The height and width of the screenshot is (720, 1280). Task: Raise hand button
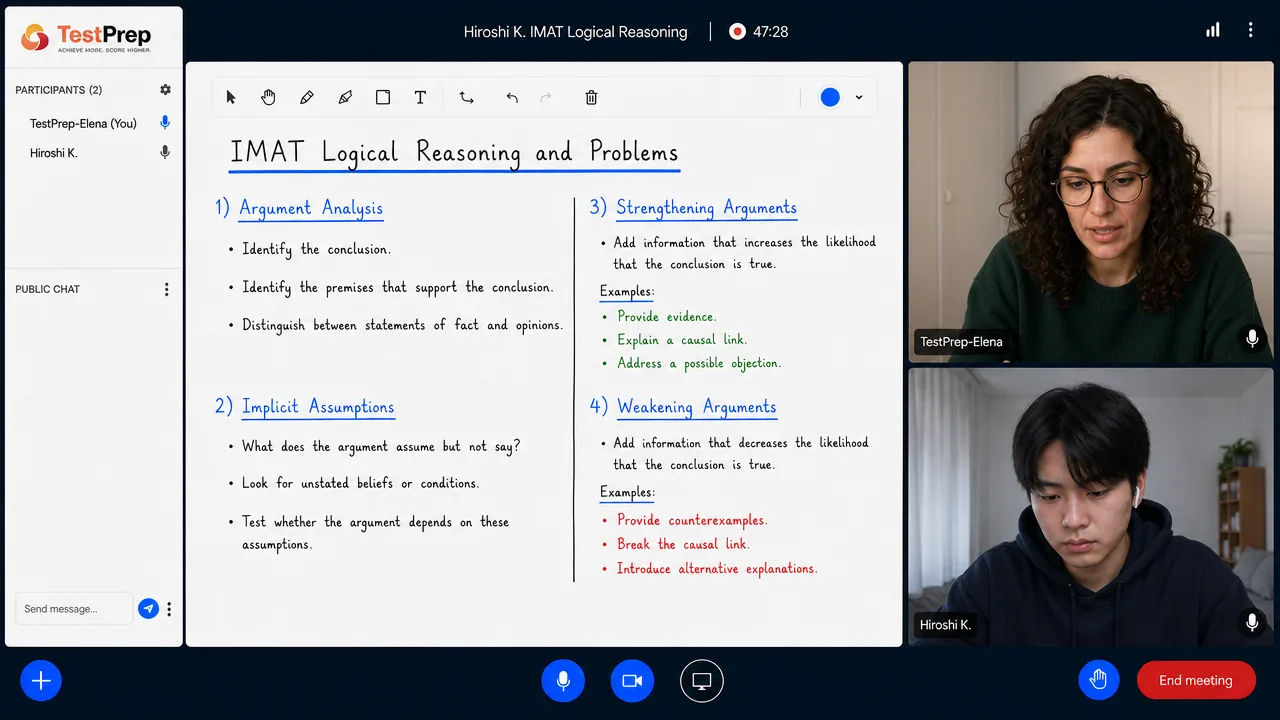pyautogui.click(x=1099, y=680)
